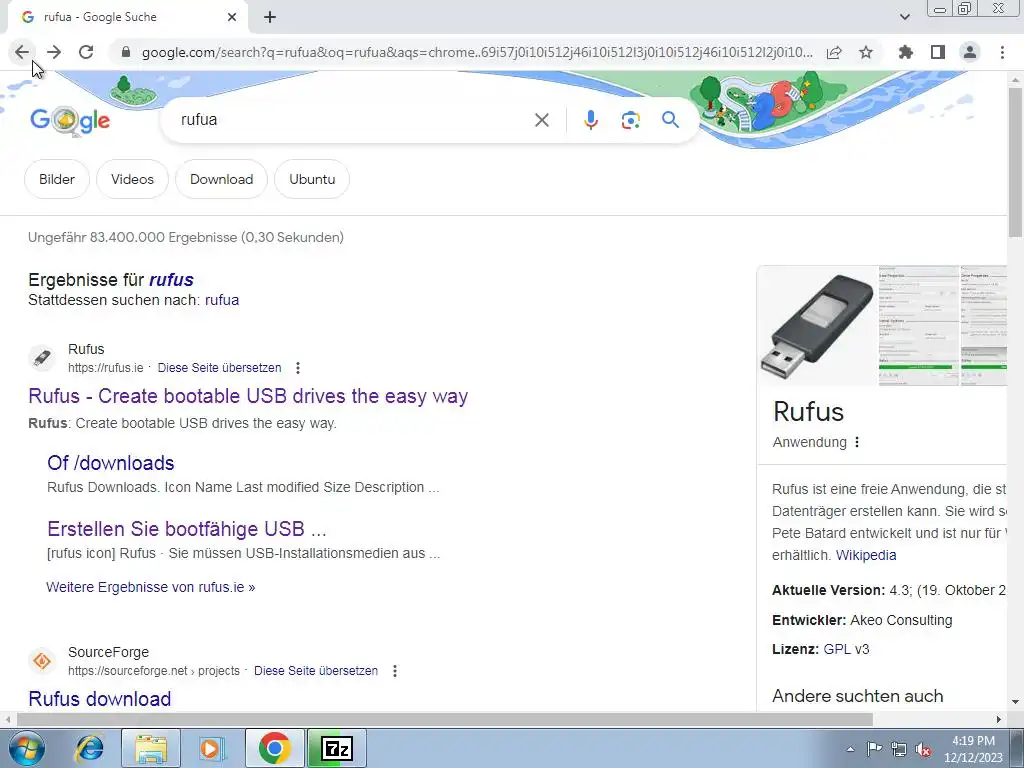Click 'GPL v3' in the Rufus panel
Viewport: 1024px width, 768px height.
coord(846,649)
